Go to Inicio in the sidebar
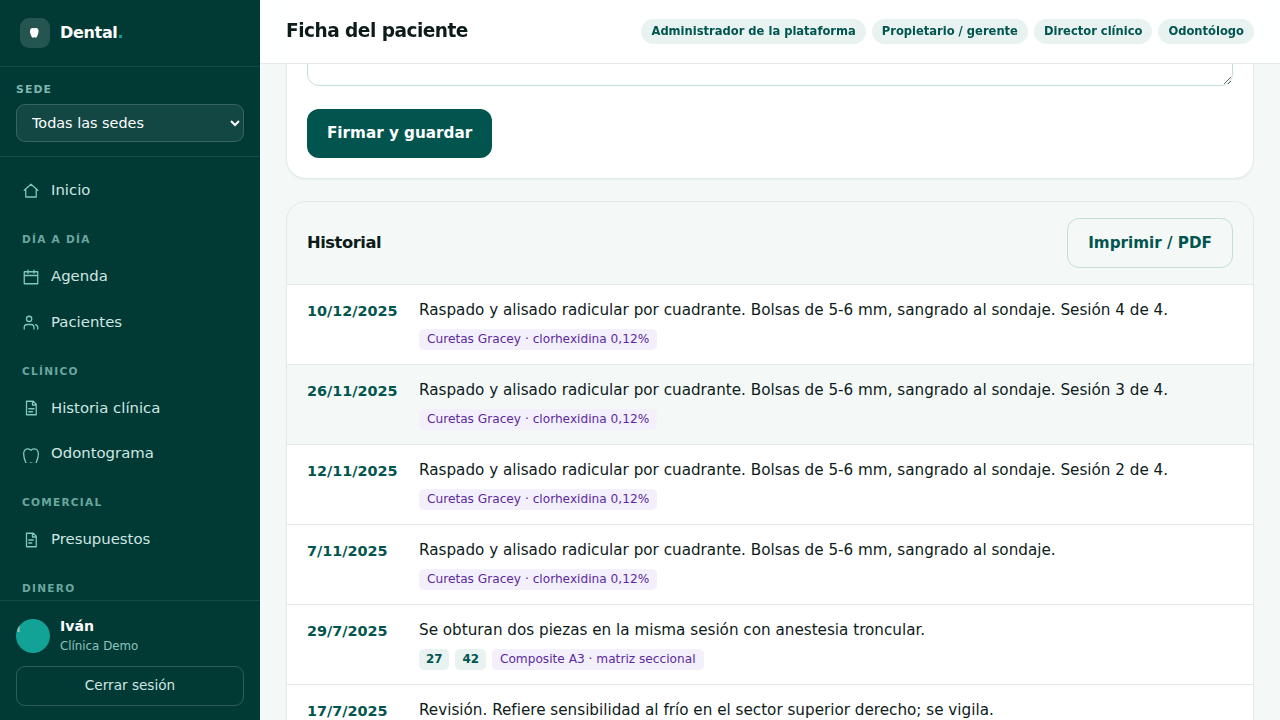1280x720 pixels. (x=130, y=190)
